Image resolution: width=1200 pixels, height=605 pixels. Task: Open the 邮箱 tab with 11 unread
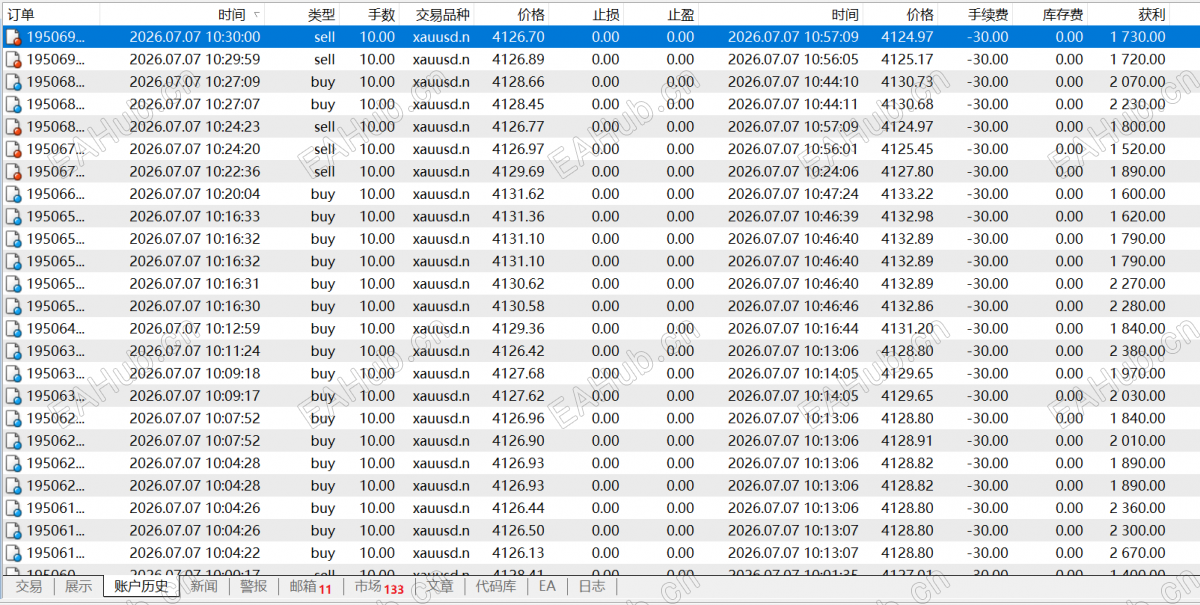tap(310, 587)
